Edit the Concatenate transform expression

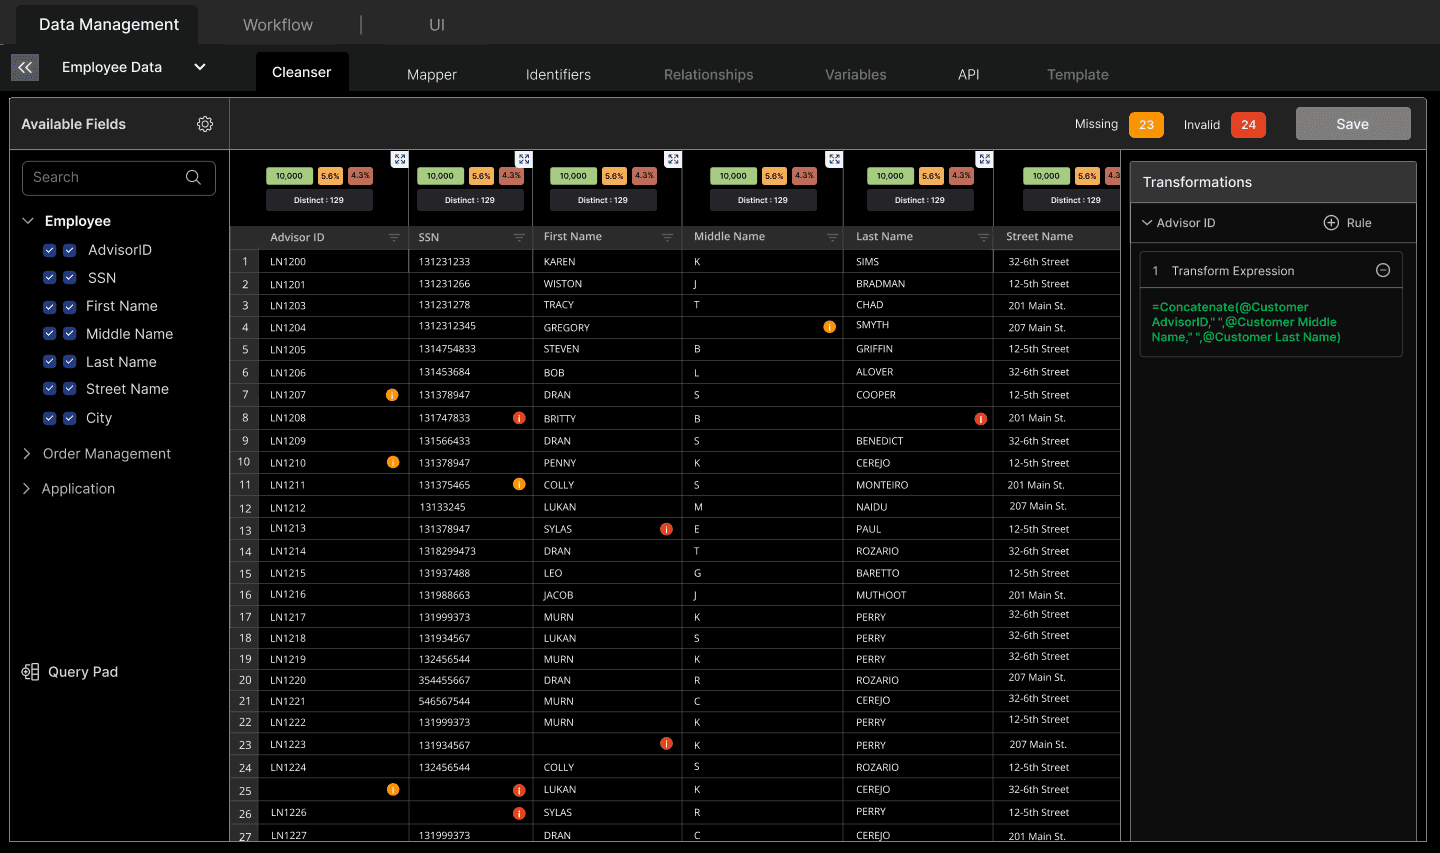(1271, 322)
